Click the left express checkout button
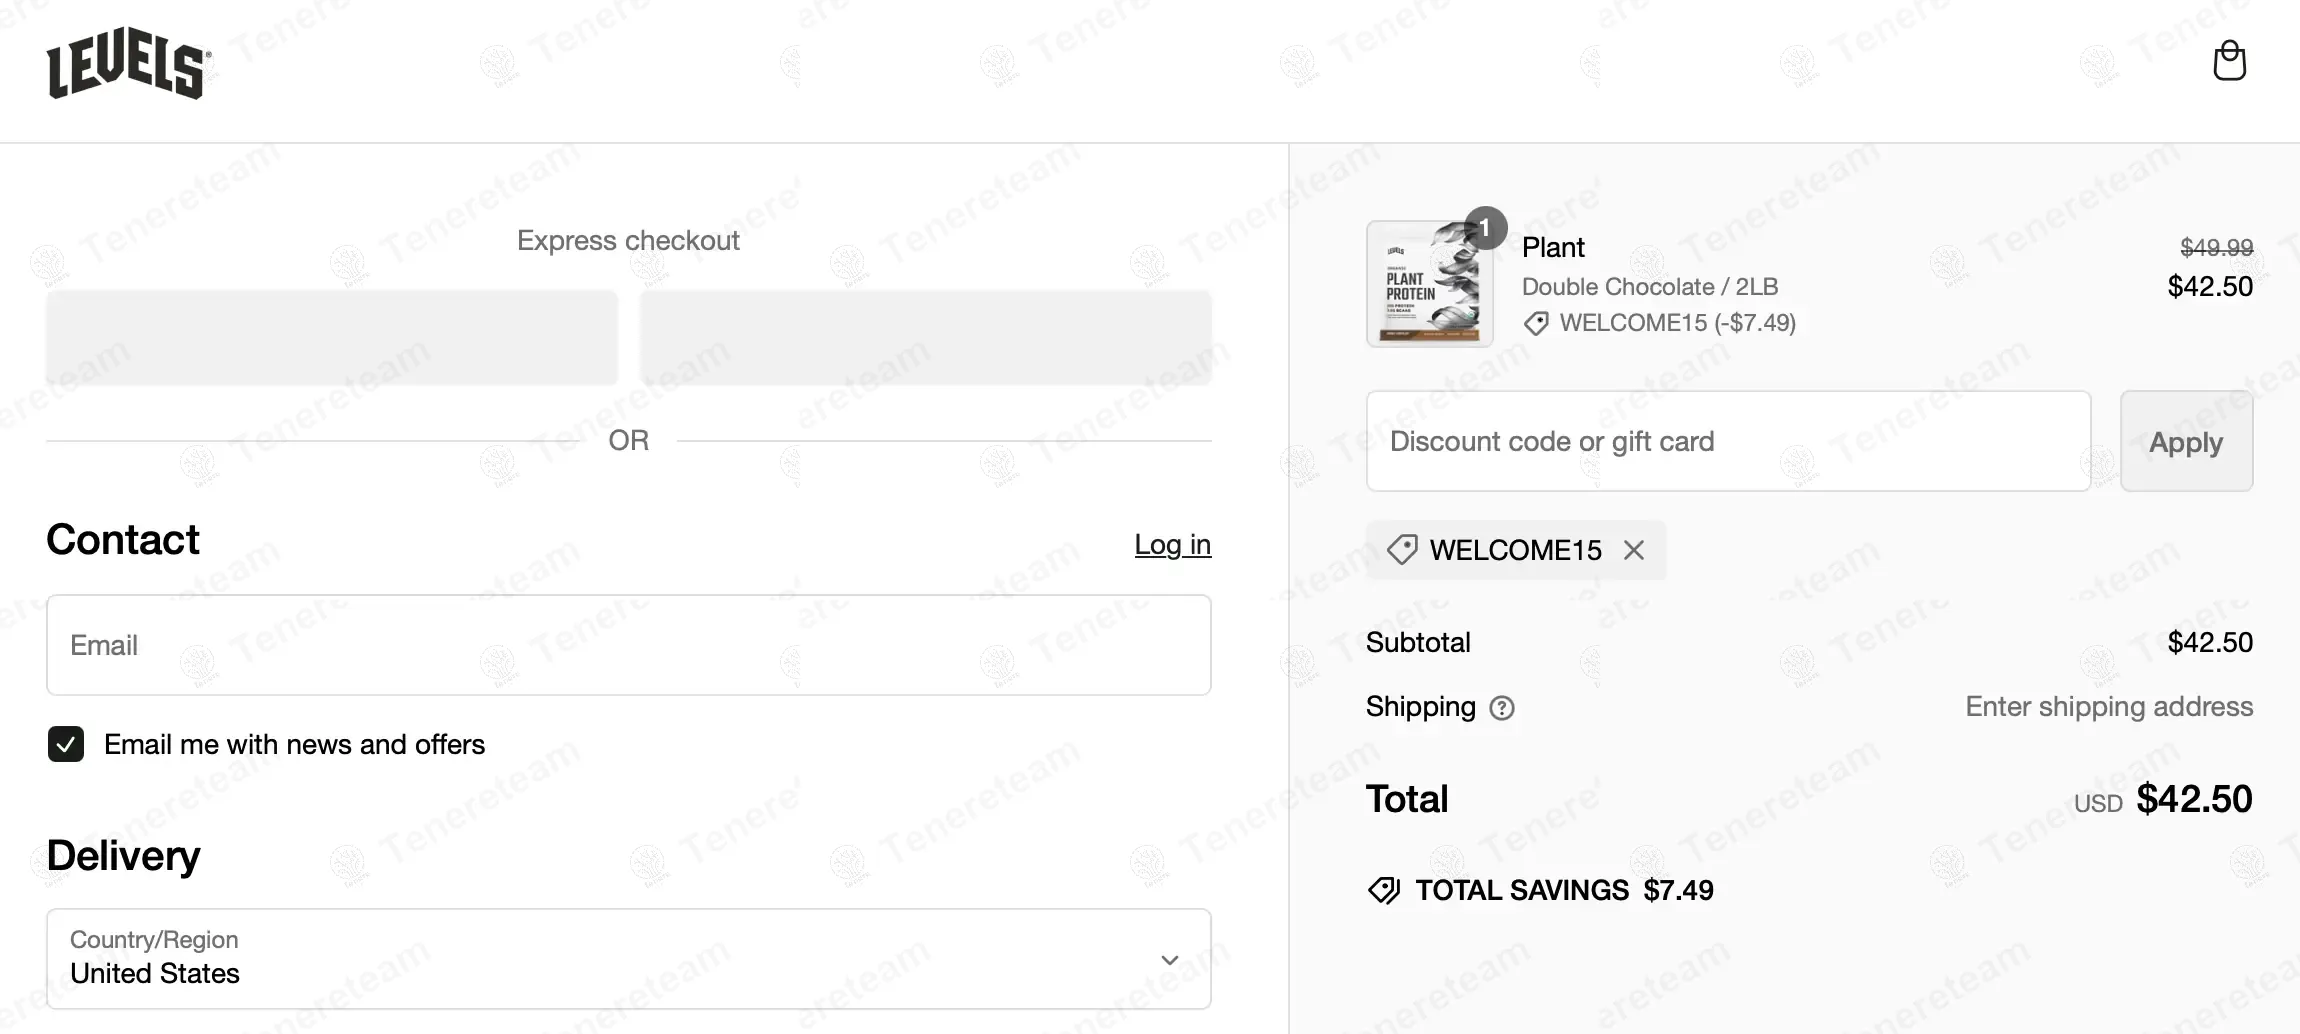This screenshot has height=1034, width=2300. (332, 338)
